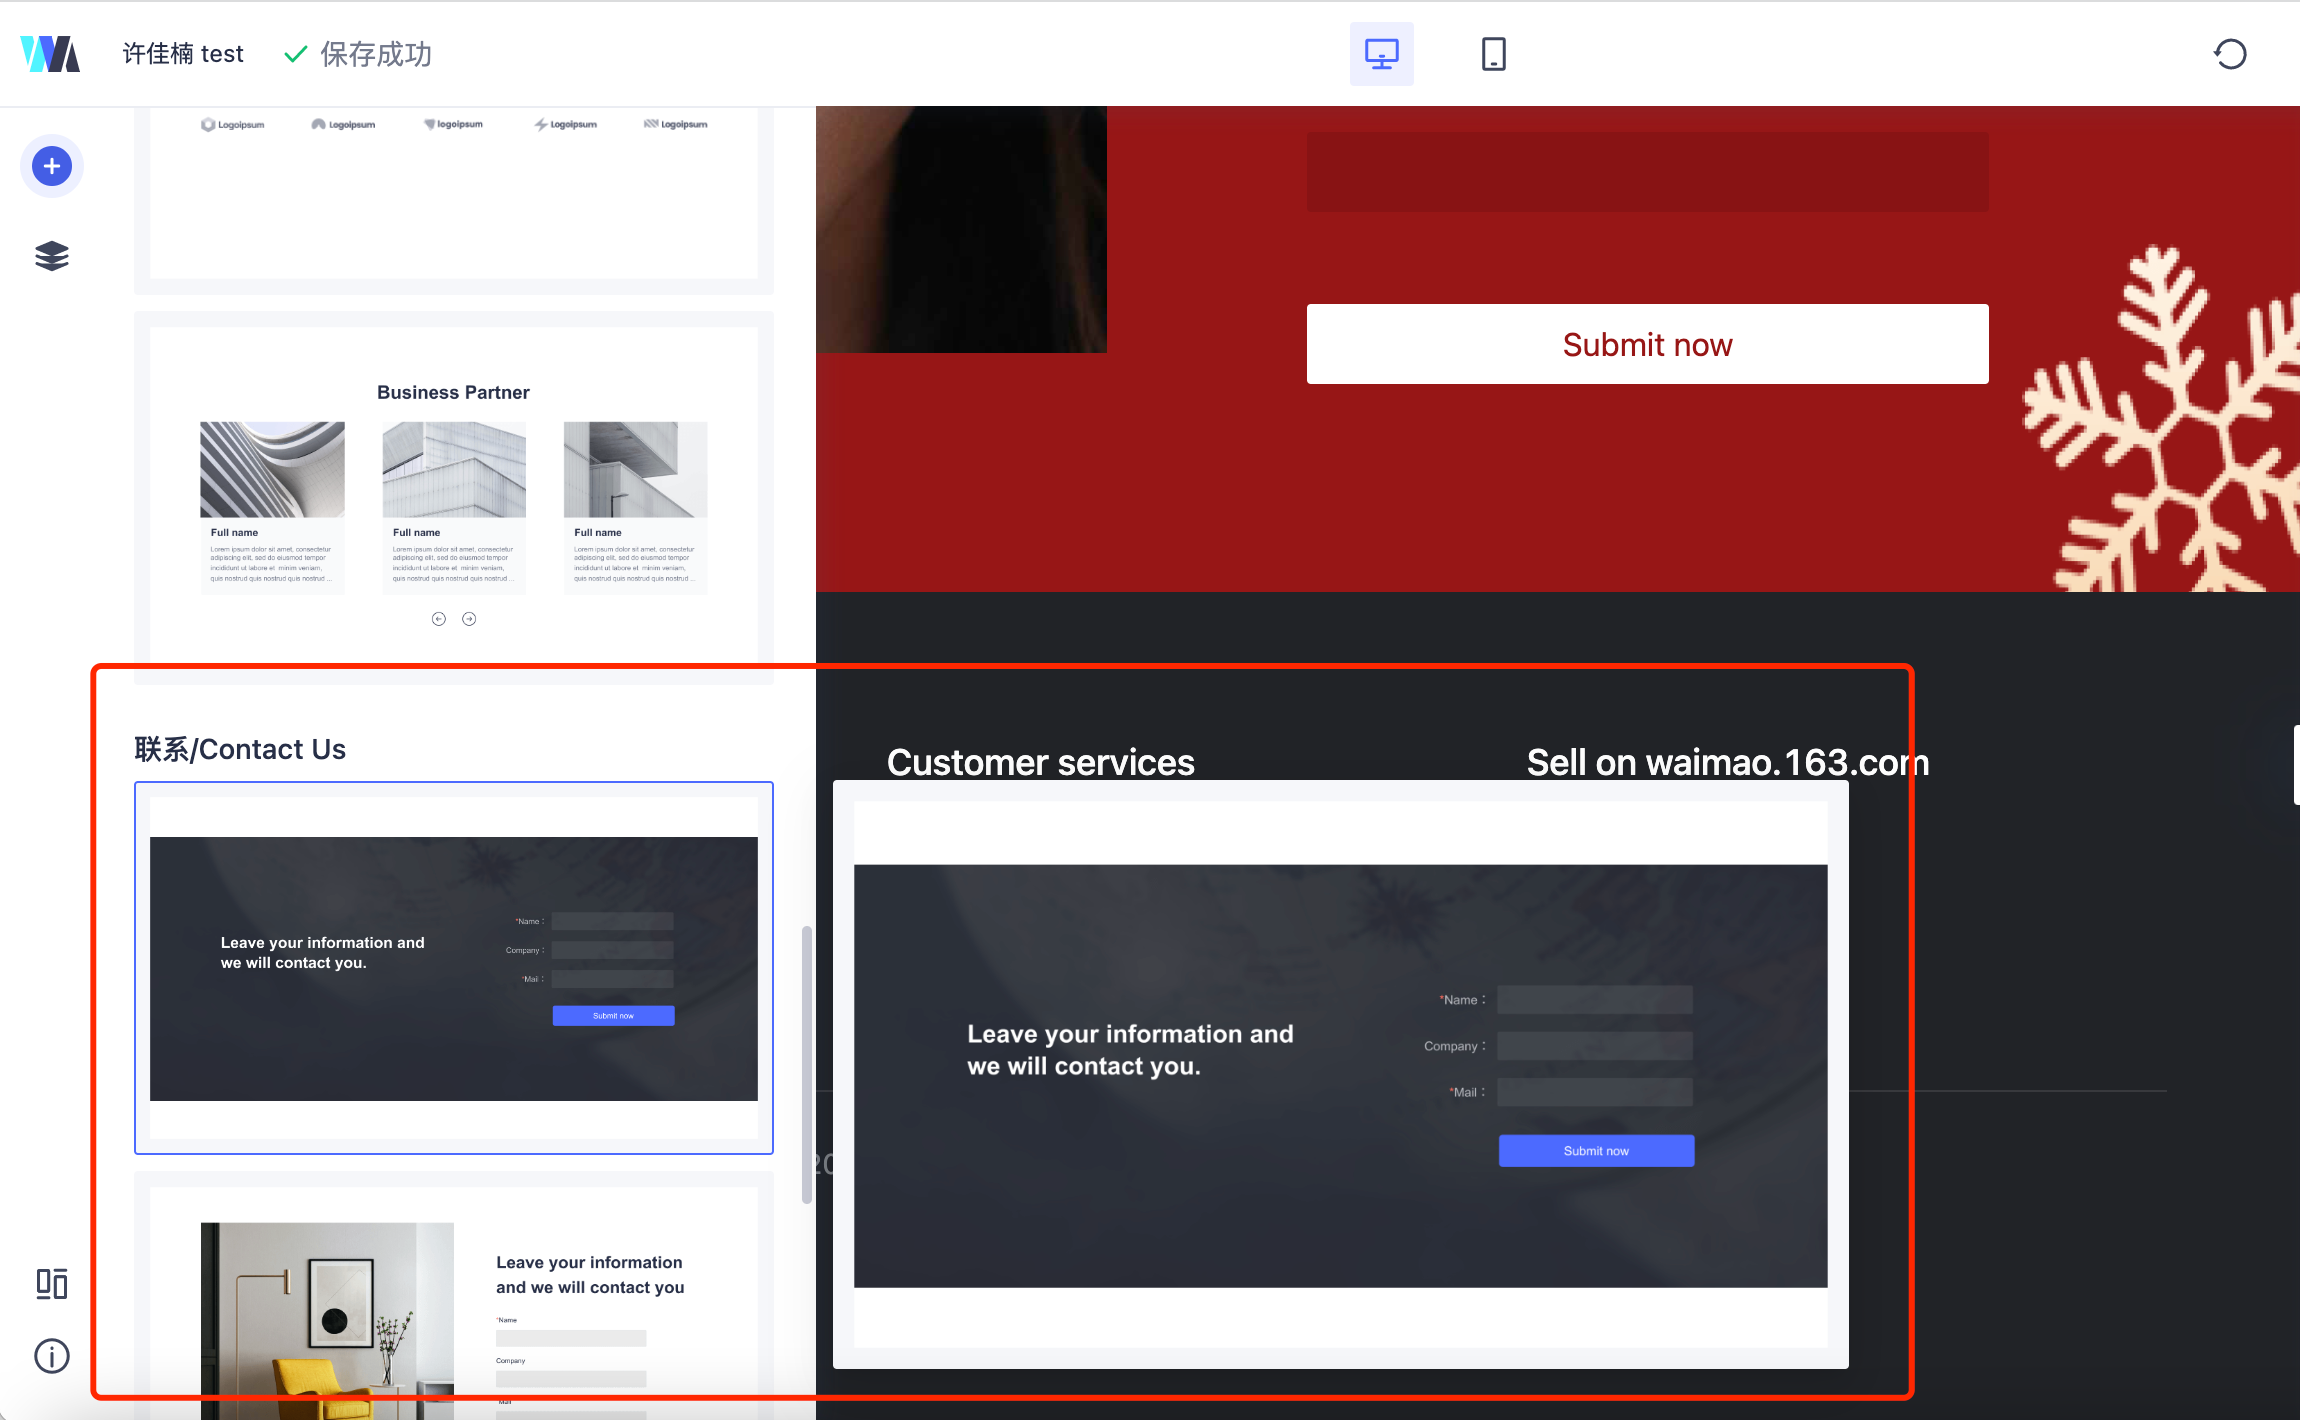Open the layout templates icon in sidebar
The width and height of the screenshot is (2300, 1420).
(x=52, y=1283)
